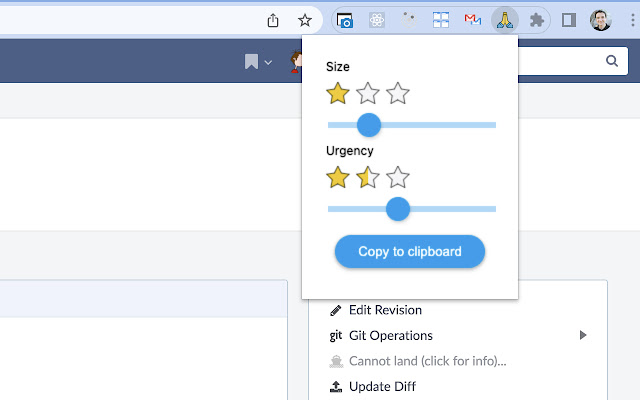Open the blue grid tiles extension
Screen dimensions: 640x400
441,20
